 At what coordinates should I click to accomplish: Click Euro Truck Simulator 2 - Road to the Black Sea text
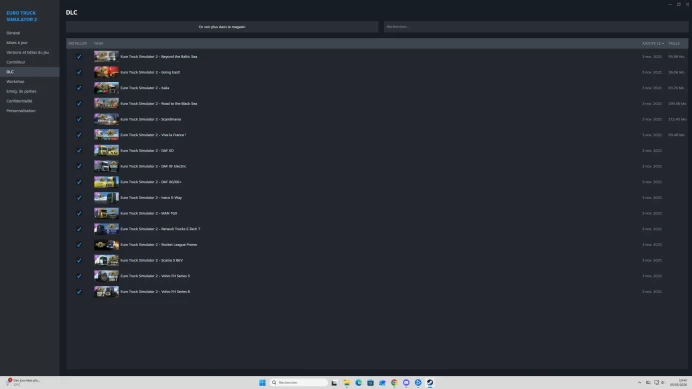click(x=159, y=103)
